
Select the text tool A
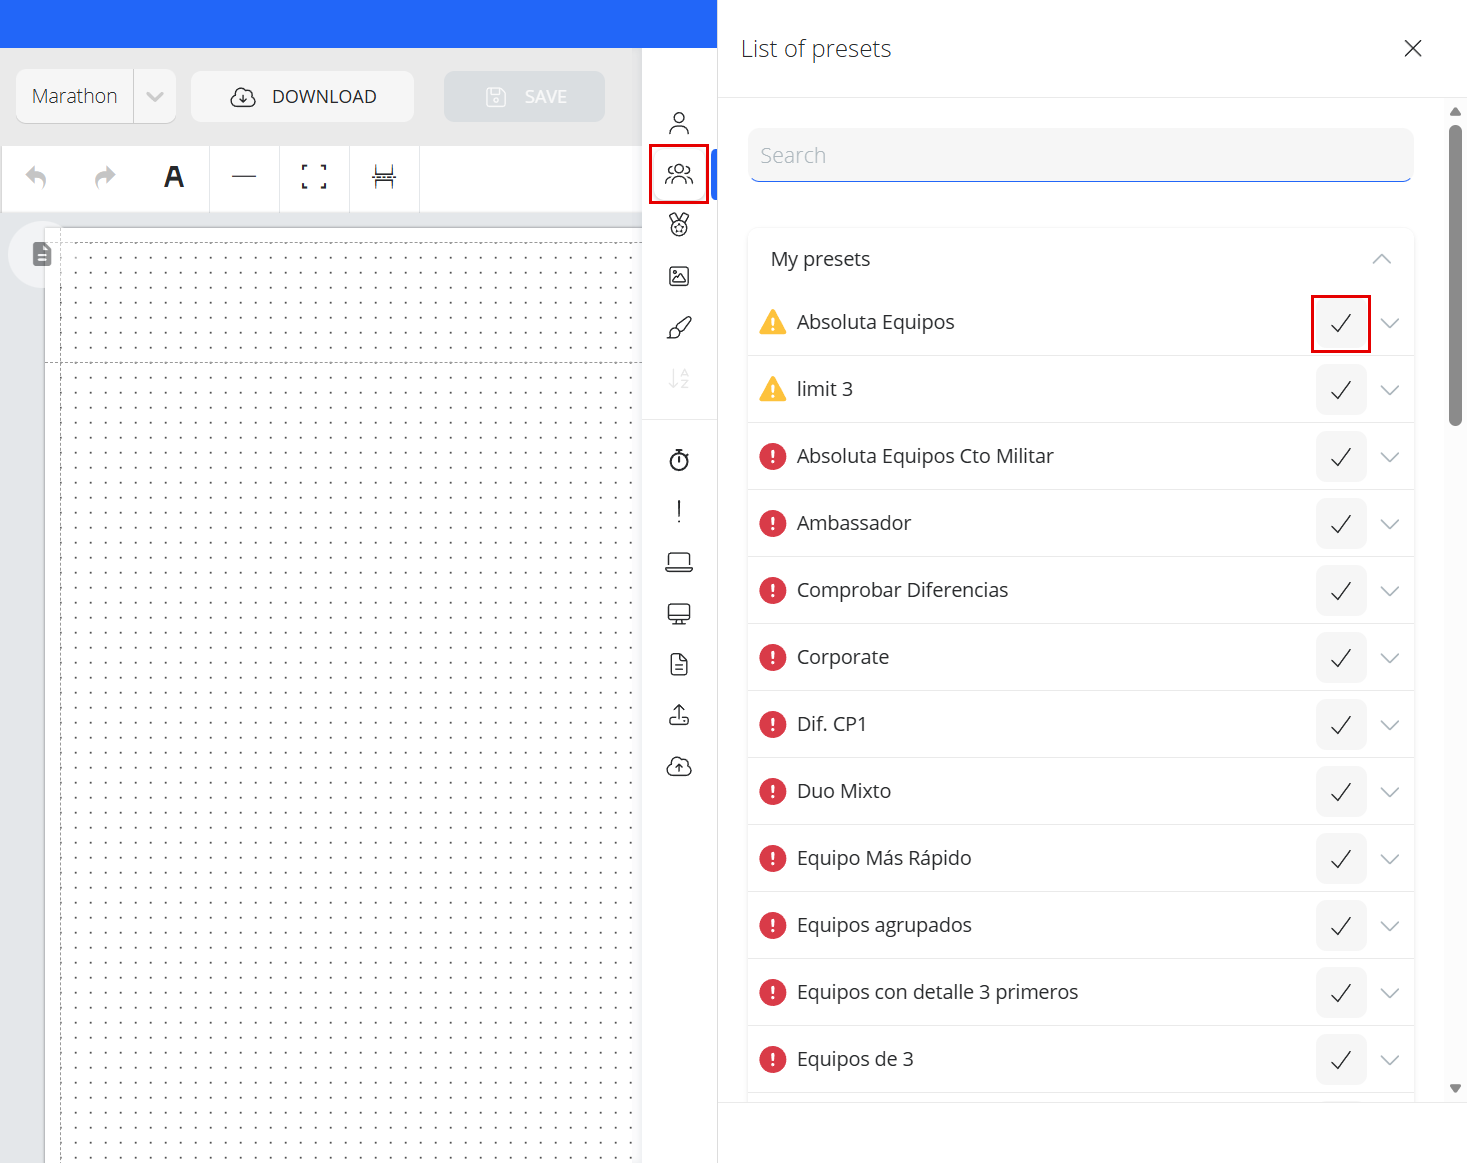pyautogui.click(x=174, y=178)
